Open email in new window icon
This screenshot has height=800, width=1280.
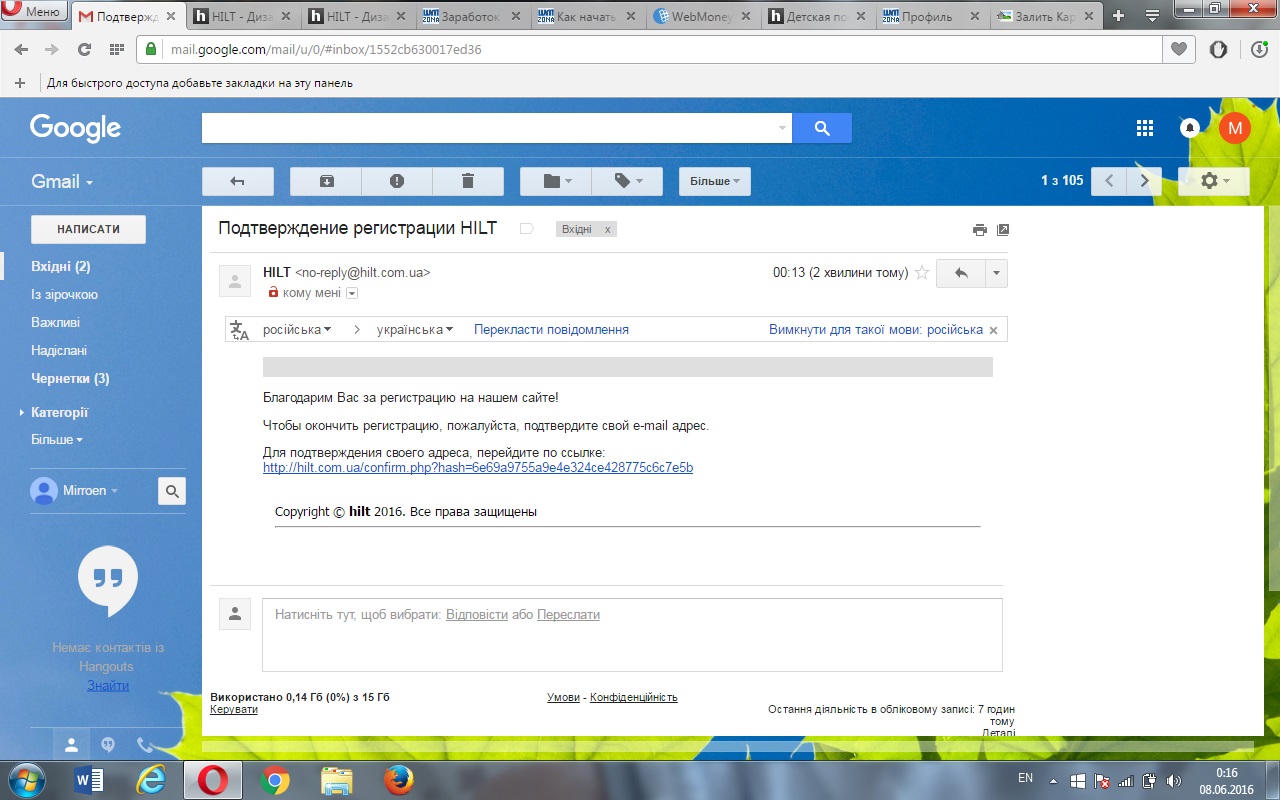pyautogui.click(x=1003, y=229)
